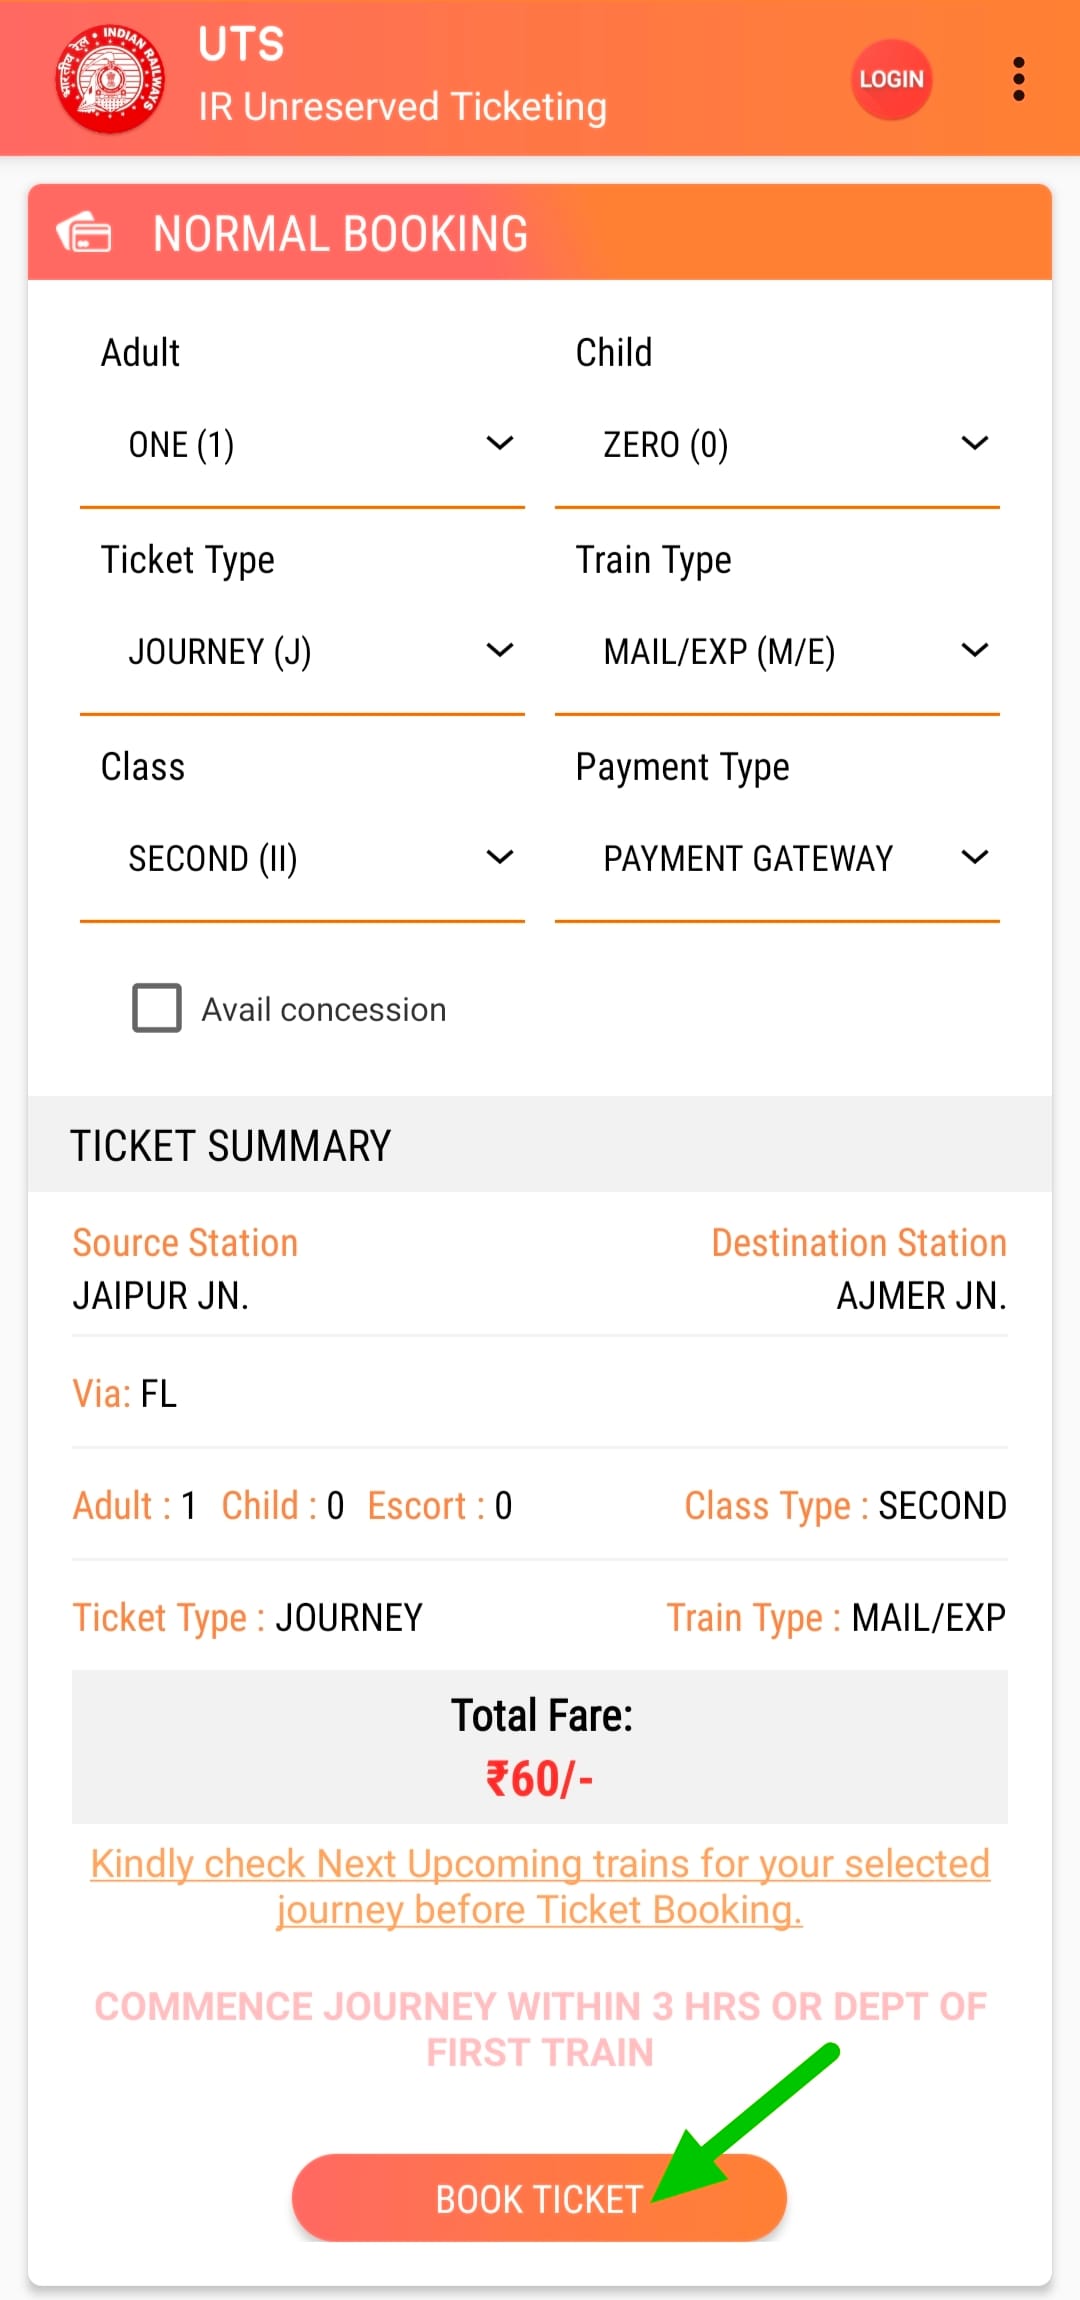Tap the Total Fare ₹60 box
This screenshot has width=1080, height=2300.
pos(540,1747)
